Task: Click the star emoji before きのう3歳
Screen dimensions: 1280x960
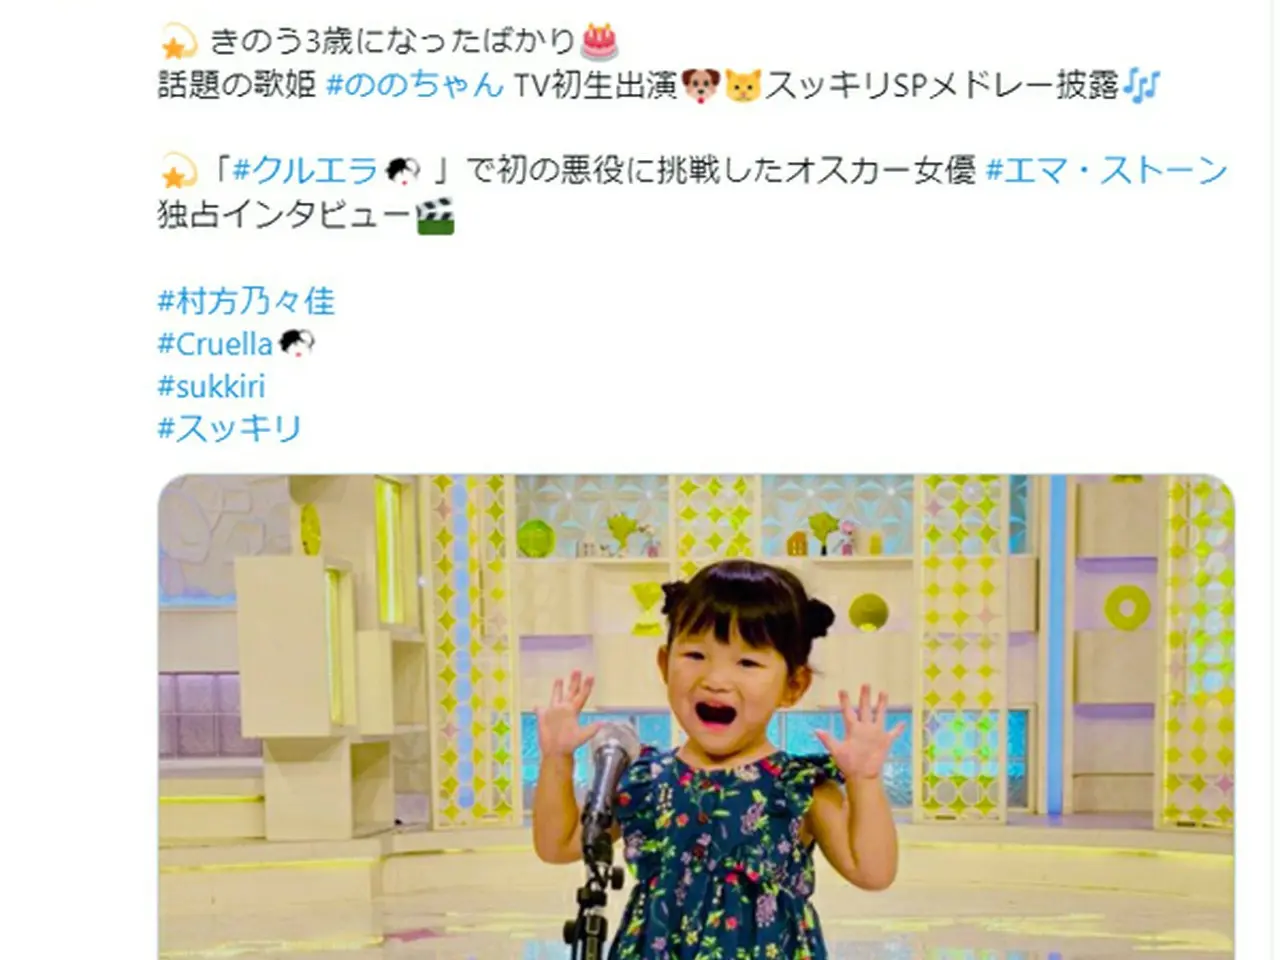Action: click(x=179, y=42)
